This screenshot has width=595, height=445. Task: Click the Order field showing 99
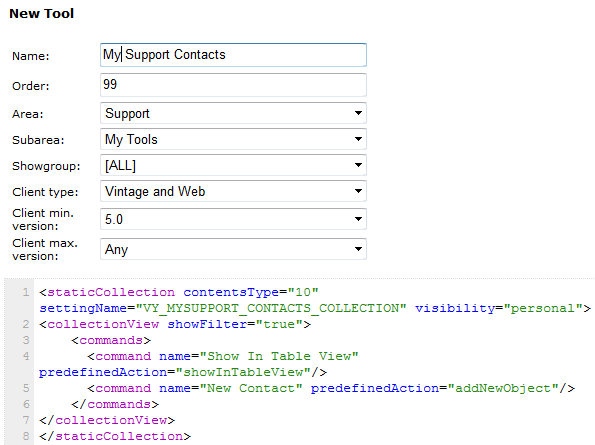pyautogui.click(x=233, y=85)
